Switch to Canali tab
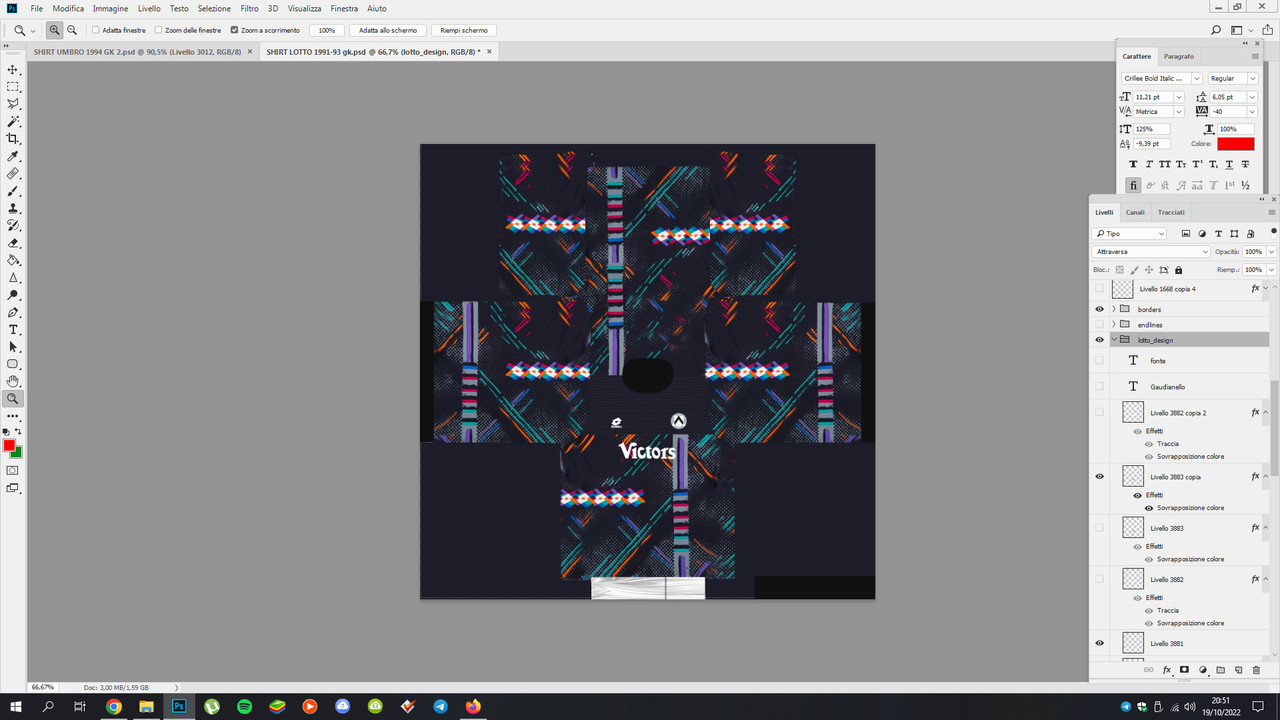The height and width of the screenshot is (720, 1280). pyautogui.click(x=1135, y=212)
